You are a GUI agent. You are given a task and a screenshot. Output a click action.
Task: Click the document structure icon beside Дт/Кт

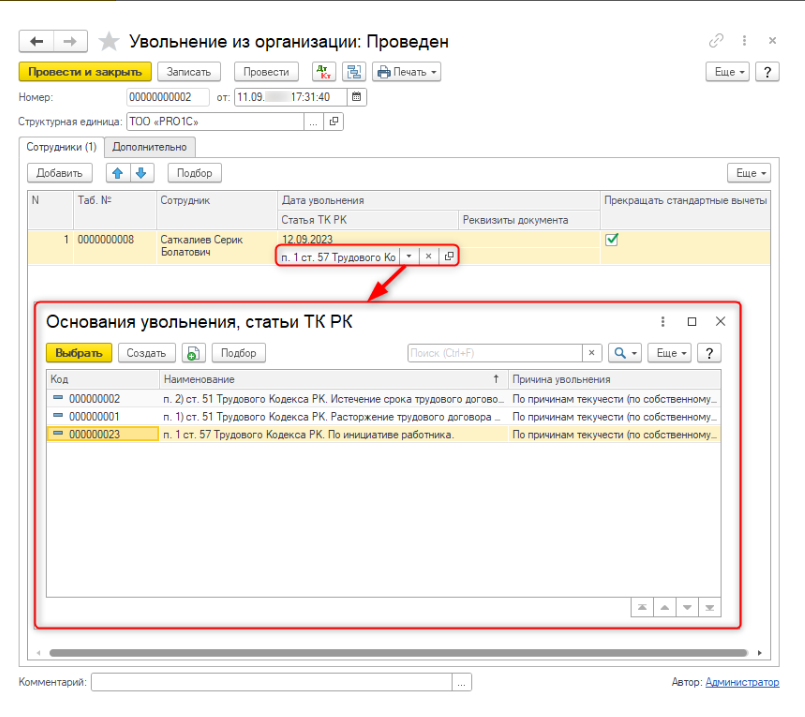(353, 72)
